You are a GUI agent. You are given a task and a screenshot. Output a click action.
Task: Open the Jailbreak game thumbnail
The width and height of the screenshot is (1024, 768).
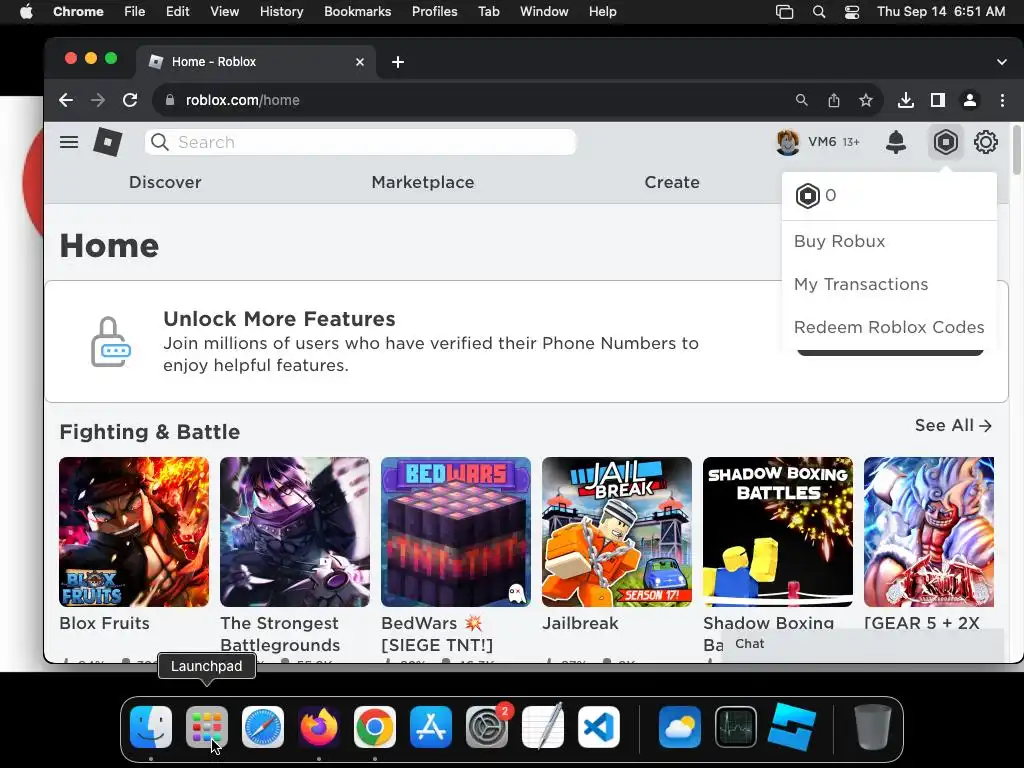pos(616,532)
